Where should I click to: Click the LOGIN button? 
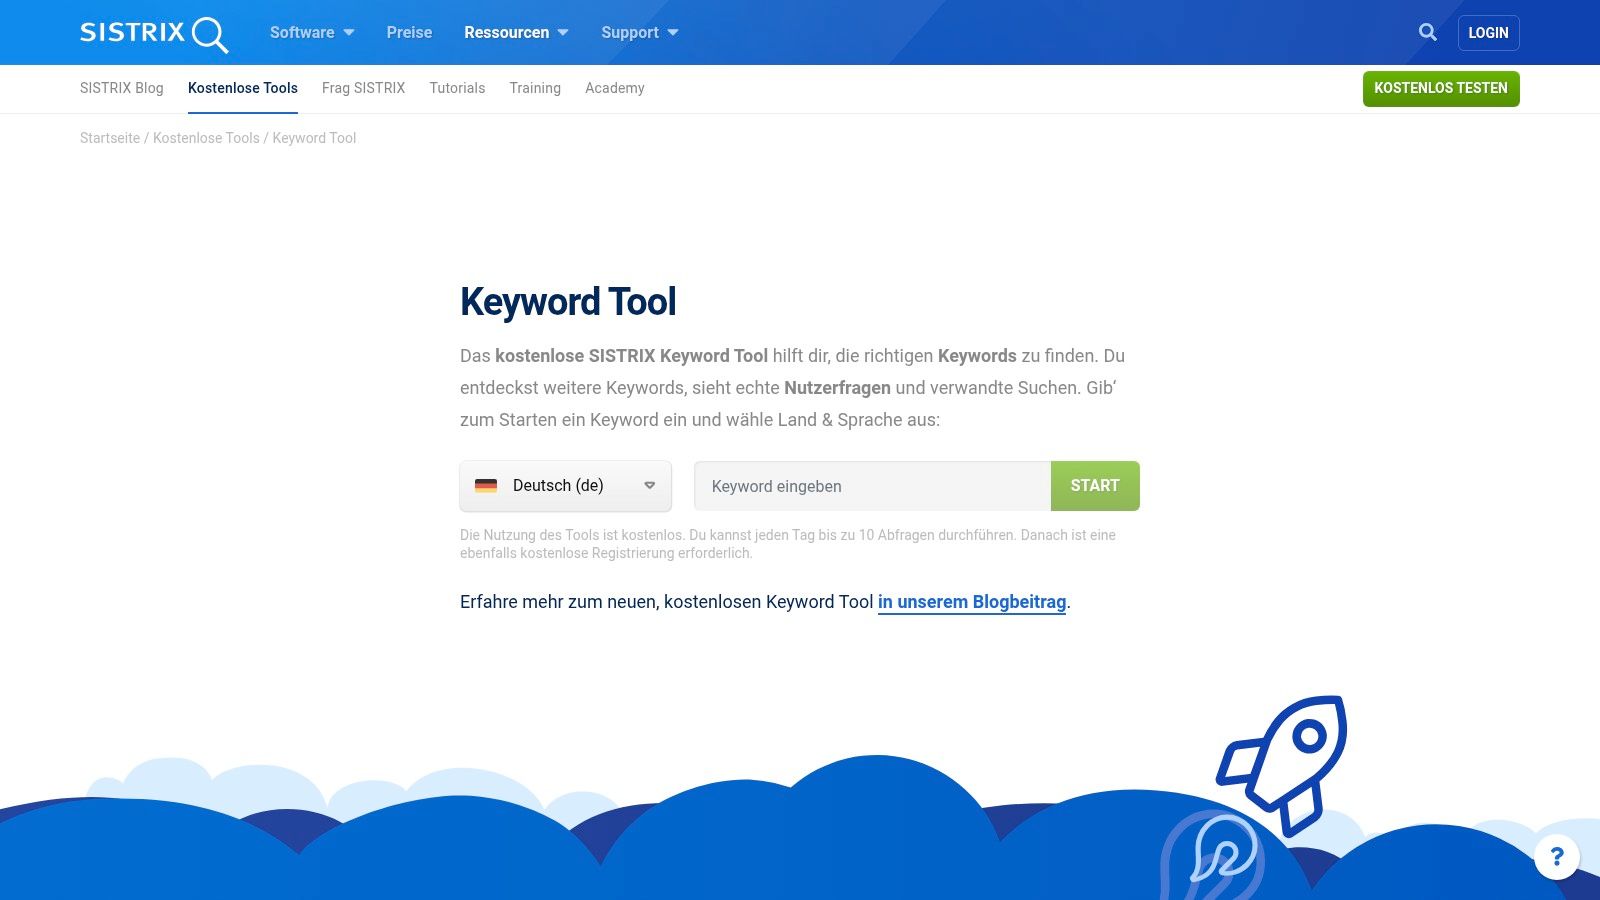[x=1488, y=32]
